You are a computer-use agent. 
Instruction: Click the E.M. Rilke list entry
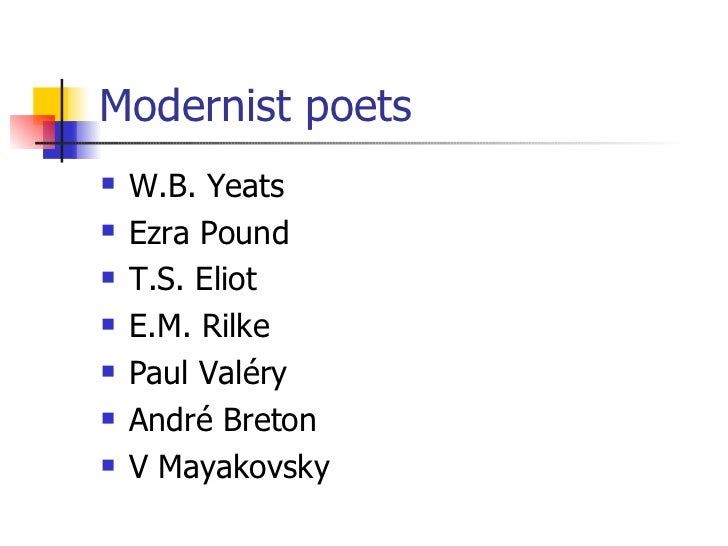(x=199, y=326)
